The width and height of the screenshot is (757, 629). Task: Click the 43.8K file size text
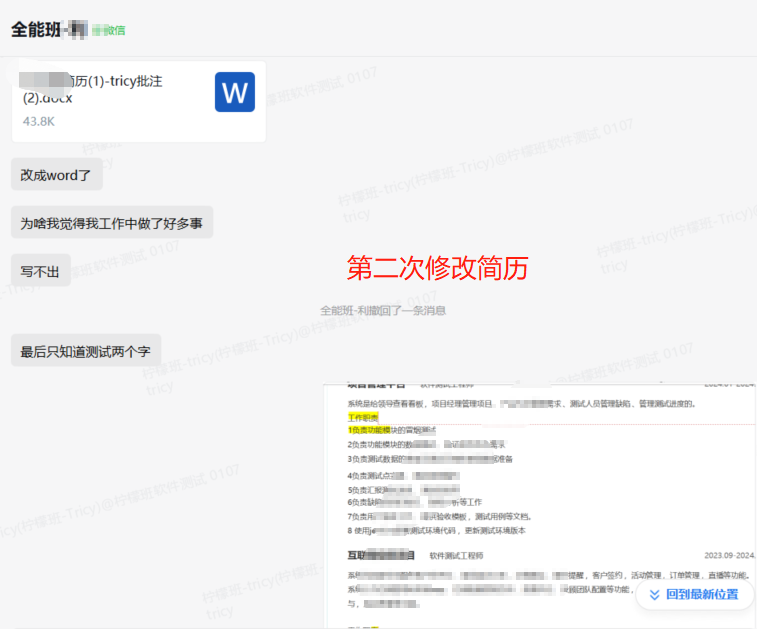[38, 121]
